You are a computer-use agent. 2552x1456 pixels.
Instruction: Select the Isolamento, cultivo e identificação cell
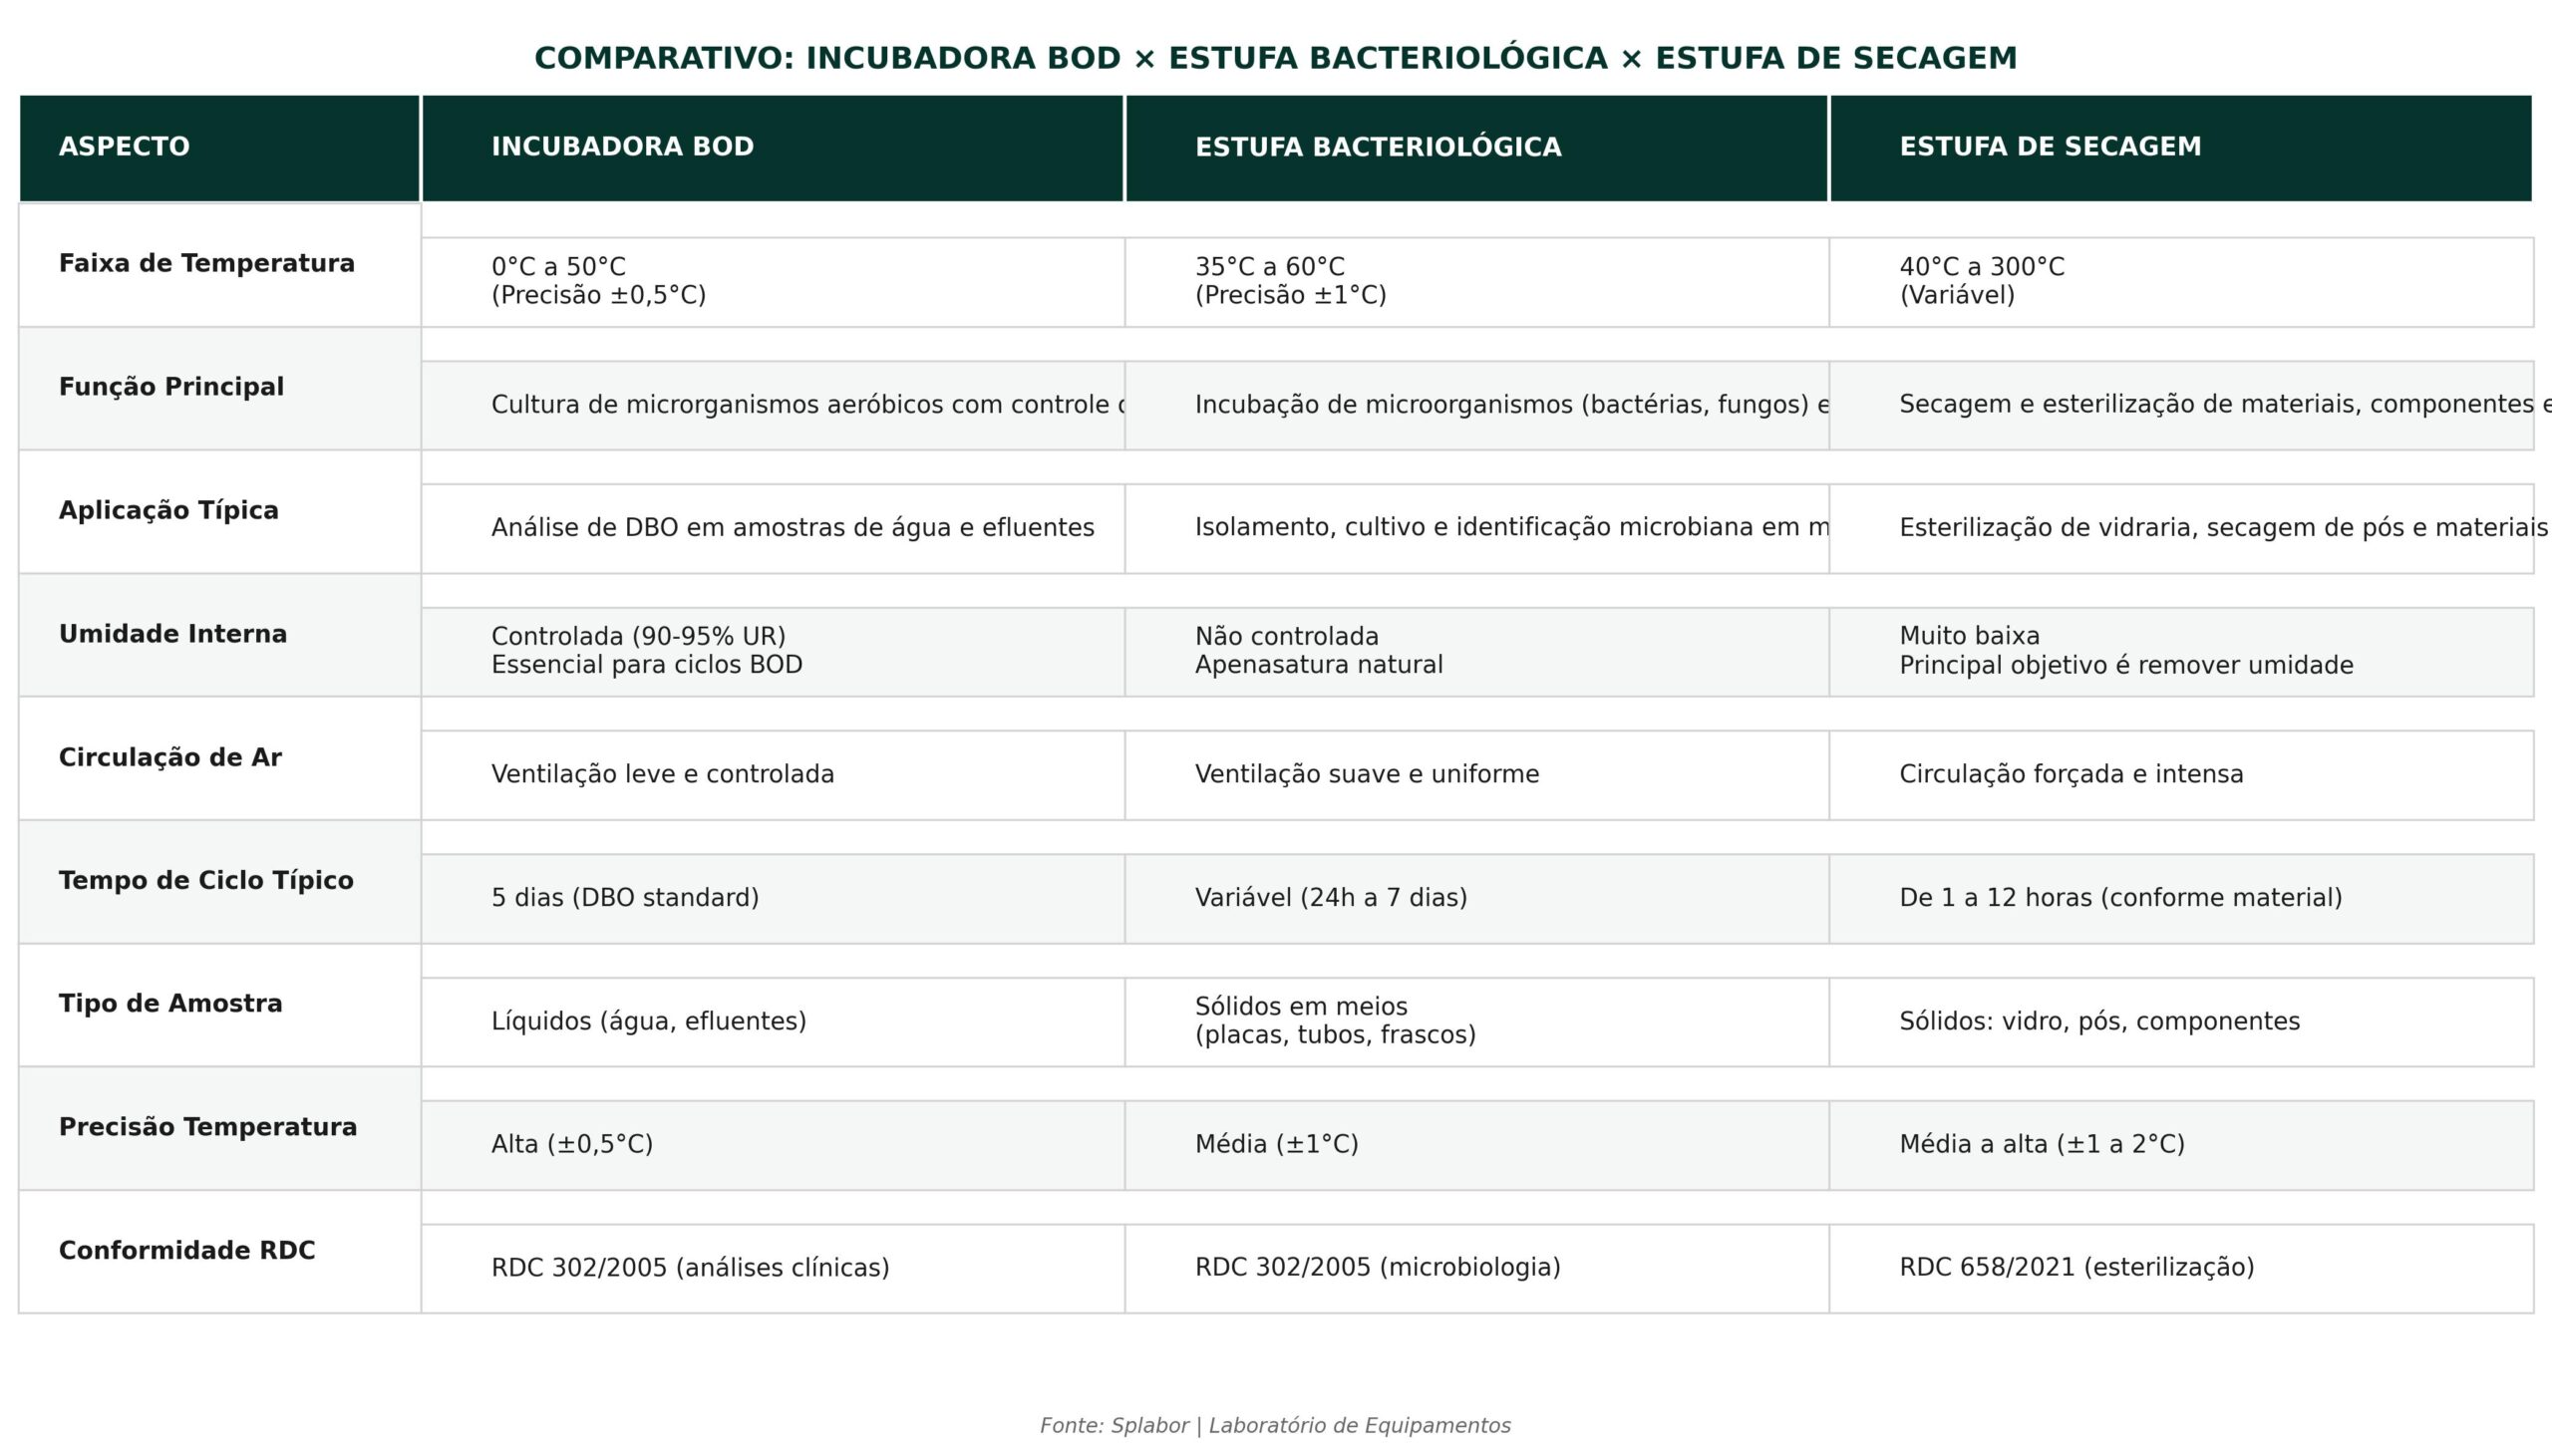coord(1477,529)
